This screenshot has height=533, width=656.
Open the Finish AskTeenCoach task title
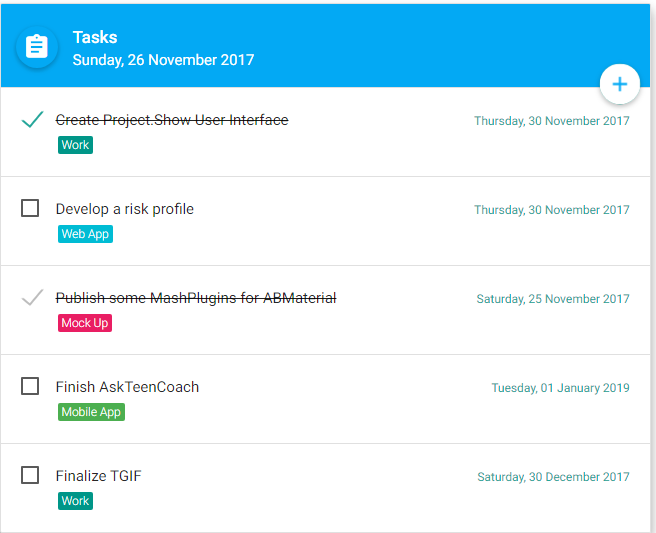click(127, 387)
